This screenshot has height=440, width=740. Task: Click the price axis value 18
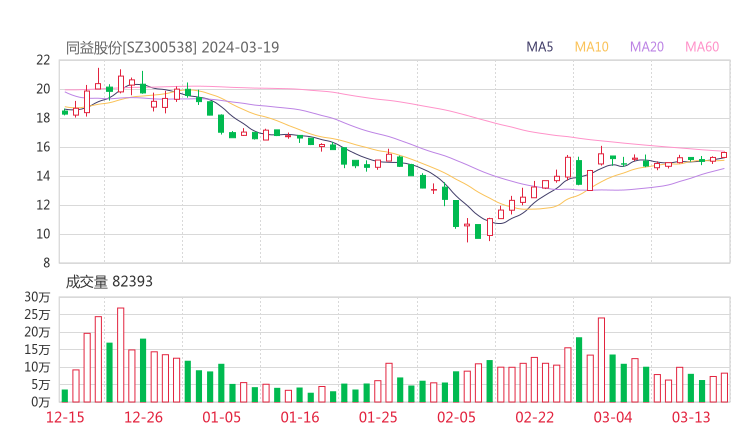[x=43, y=118]
